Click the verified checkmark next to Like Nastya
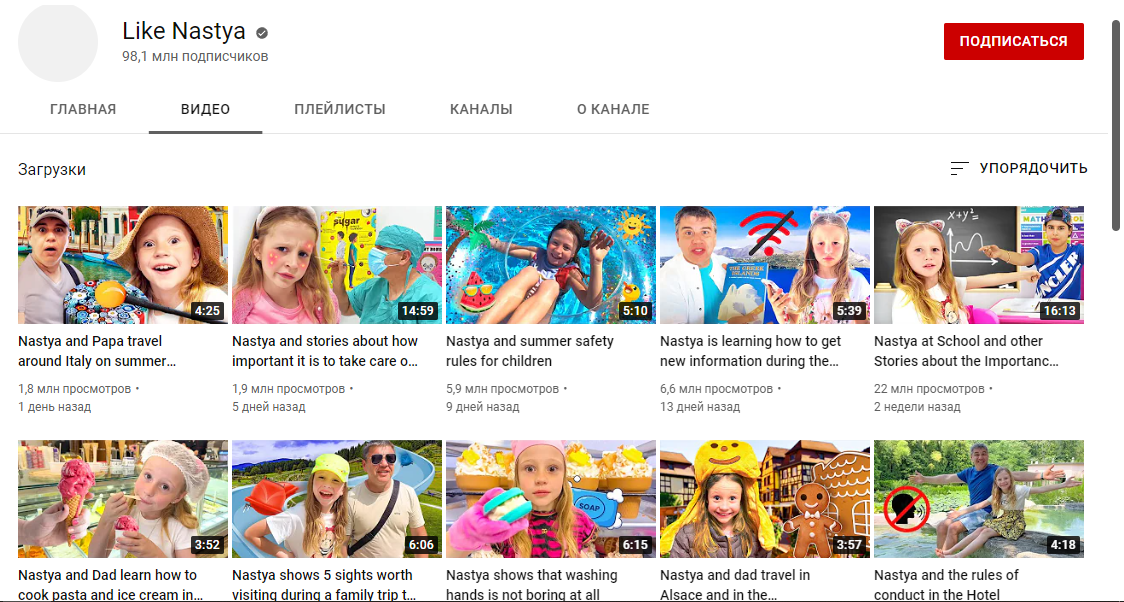Screen dimensions: 1124x602 [x=261, y=31]
